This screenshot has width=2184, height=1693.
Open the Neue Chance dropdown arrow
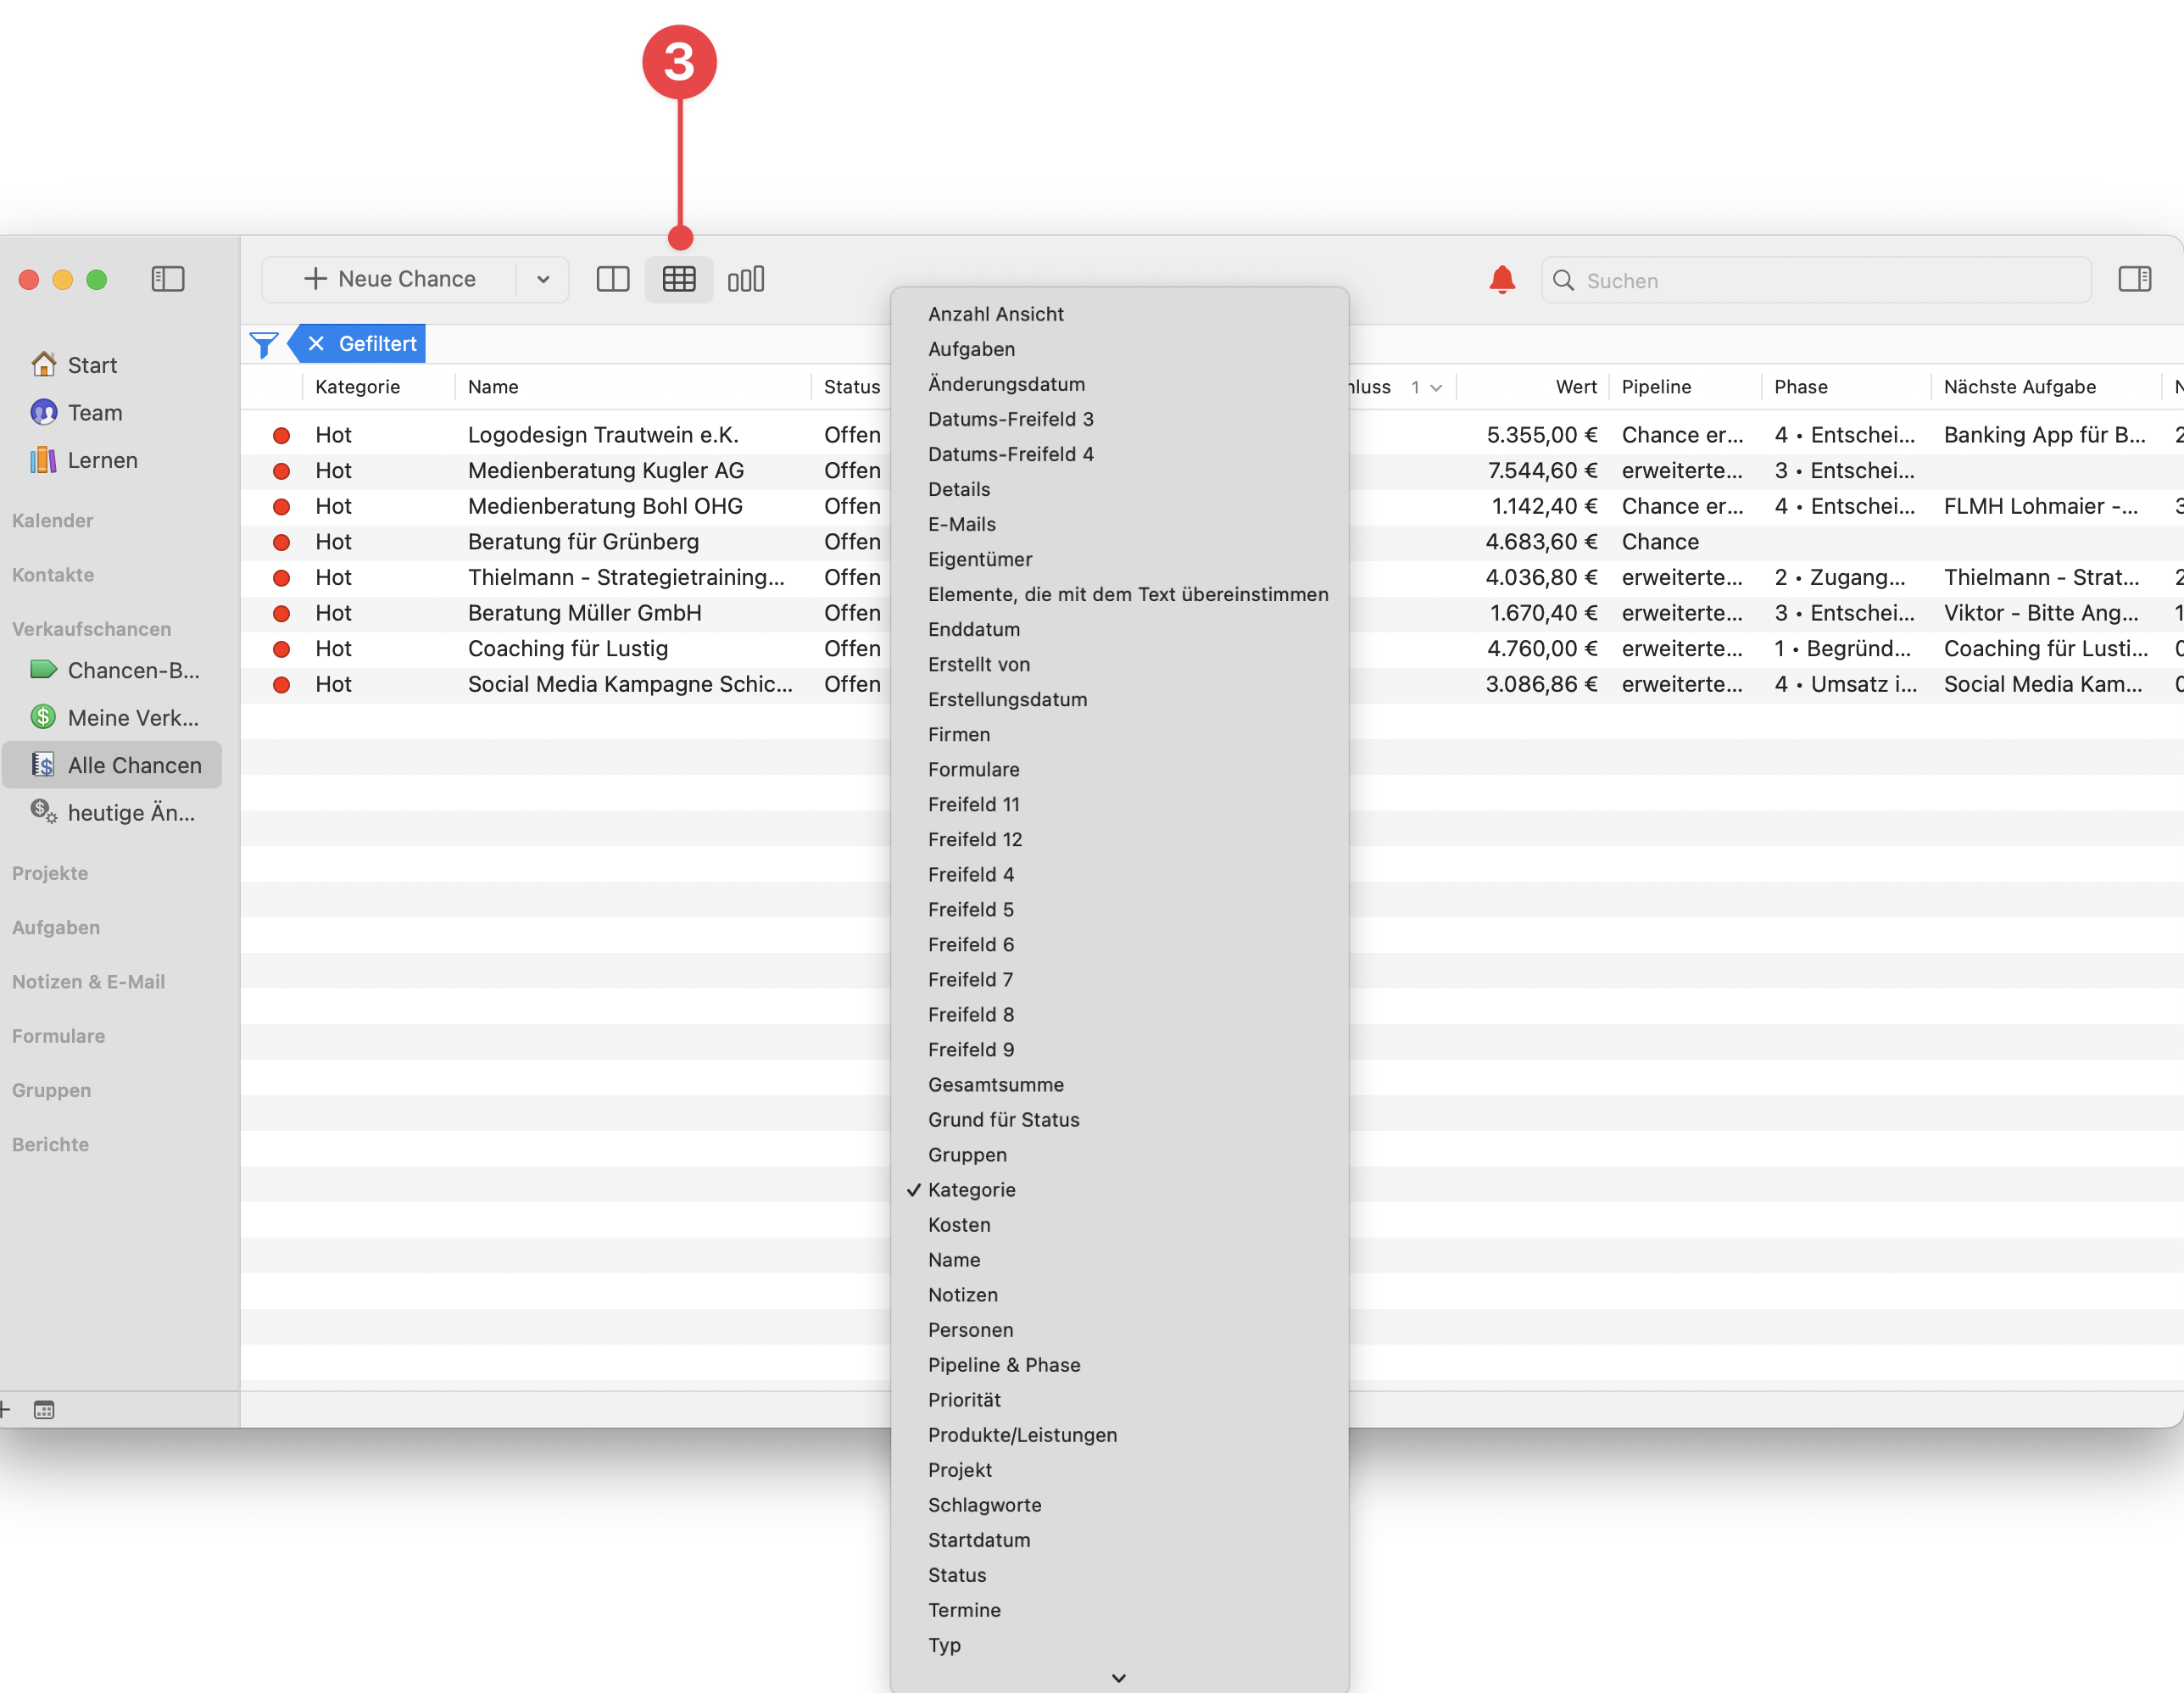point(543,279)
